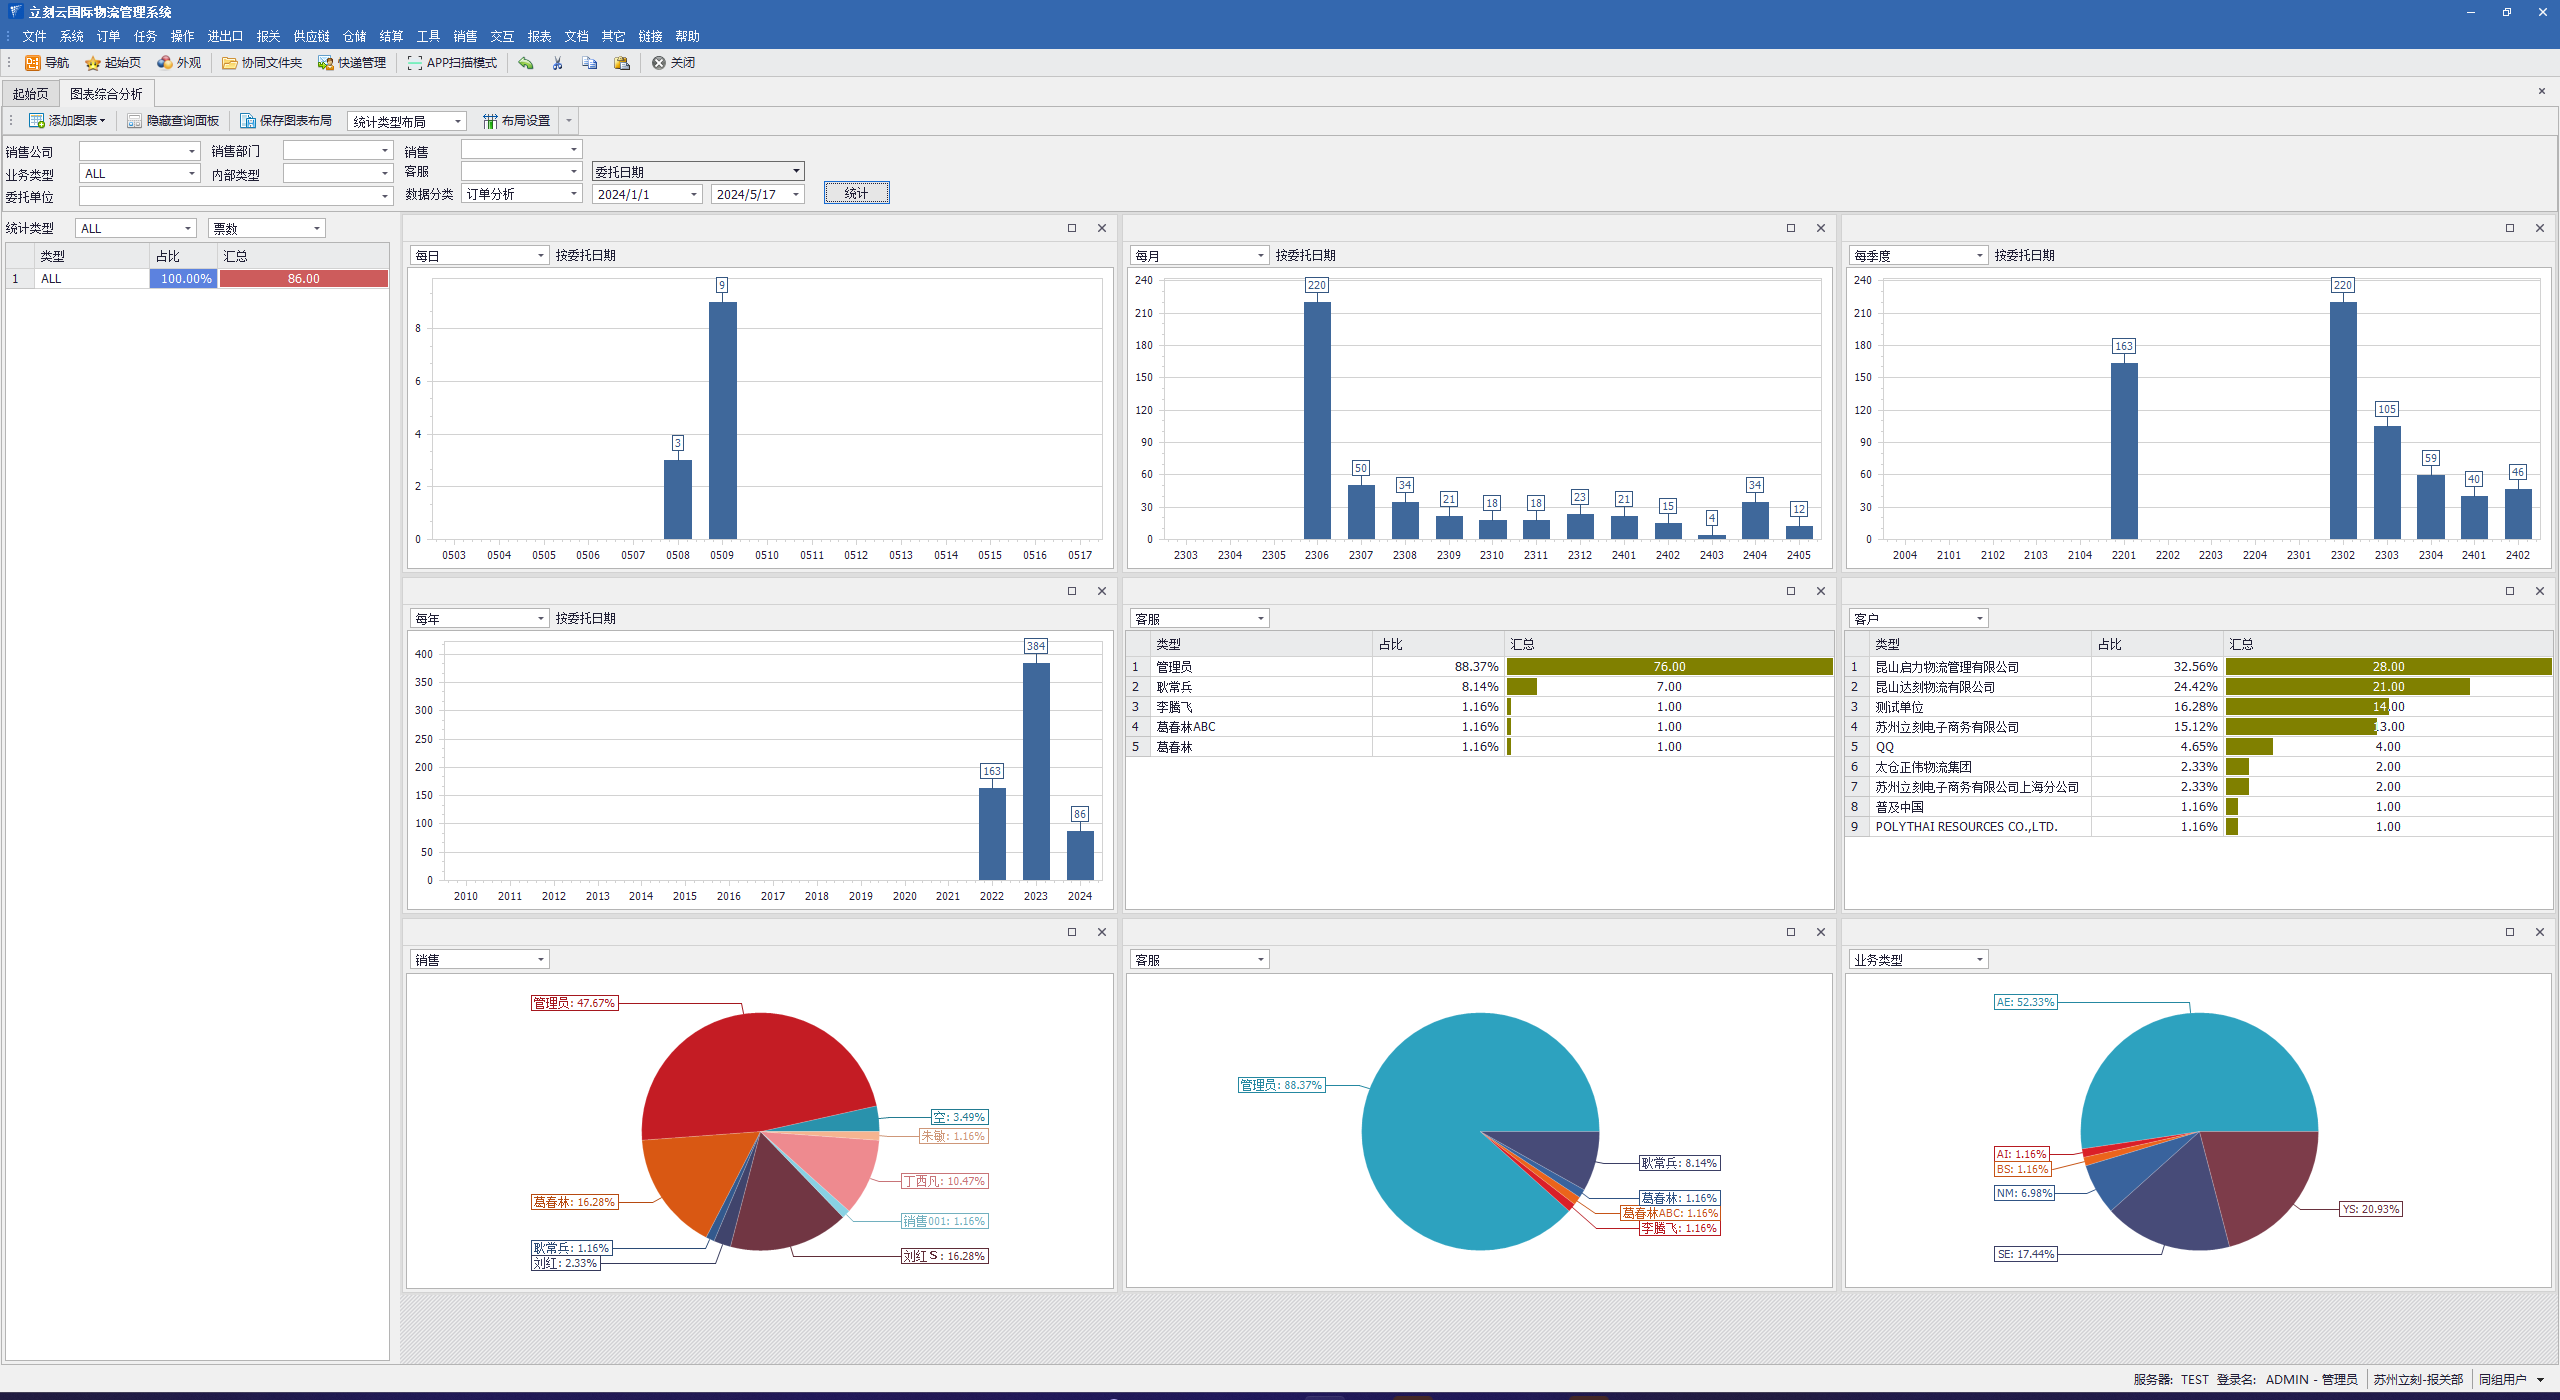Open 外观 appearance settings
This screenshot has height=1400, width=2560.
[179, 63]
